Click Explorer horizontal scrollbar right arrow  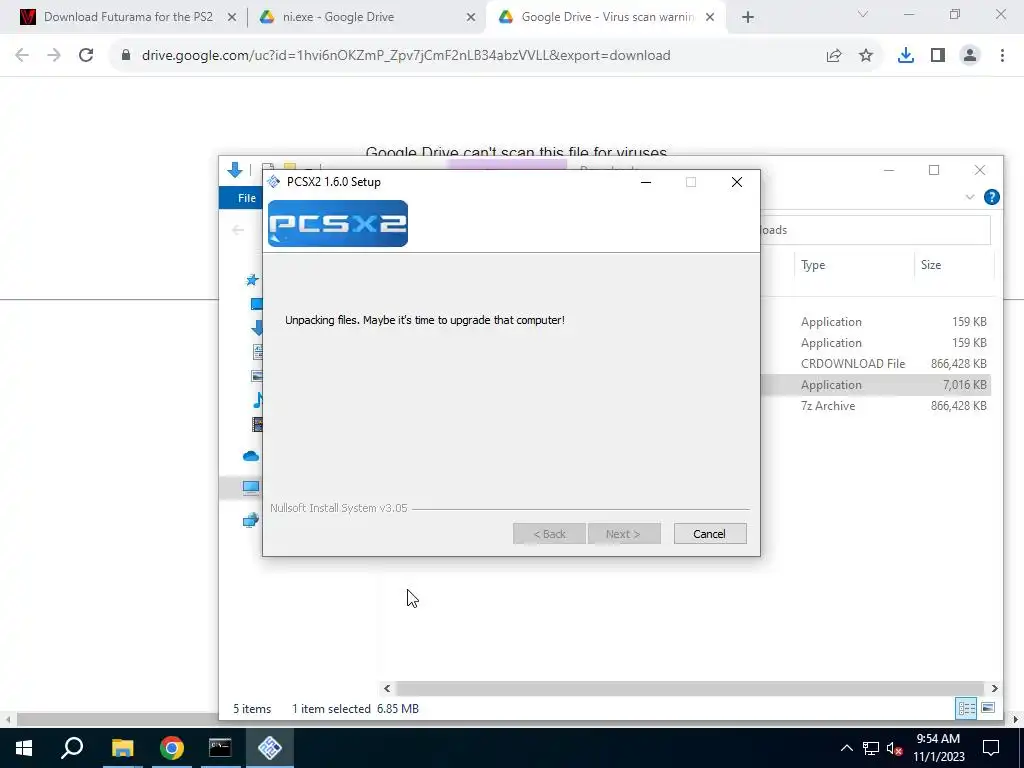[x=995, y=688]
